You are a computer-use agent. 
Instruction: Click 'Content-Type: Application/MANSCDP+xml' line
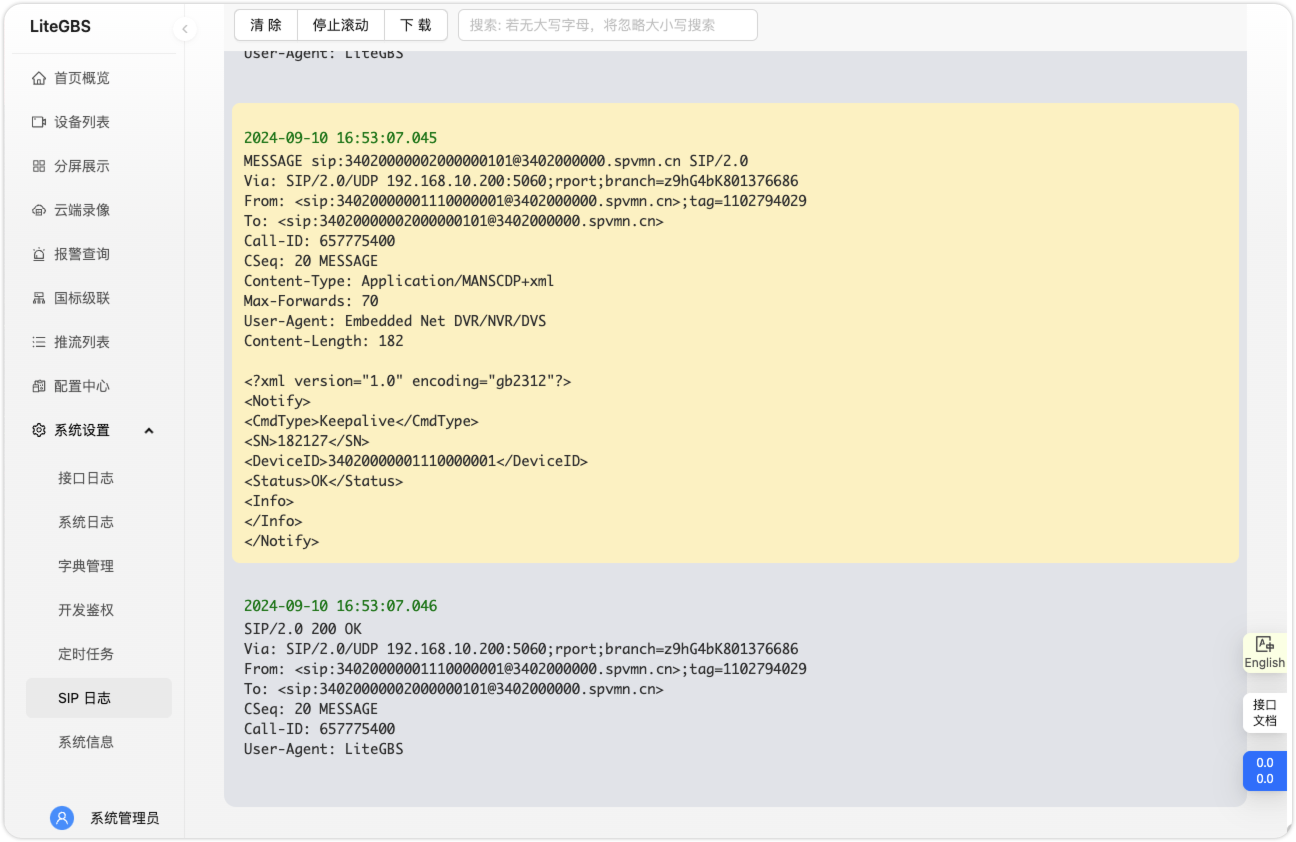[399, 281]
